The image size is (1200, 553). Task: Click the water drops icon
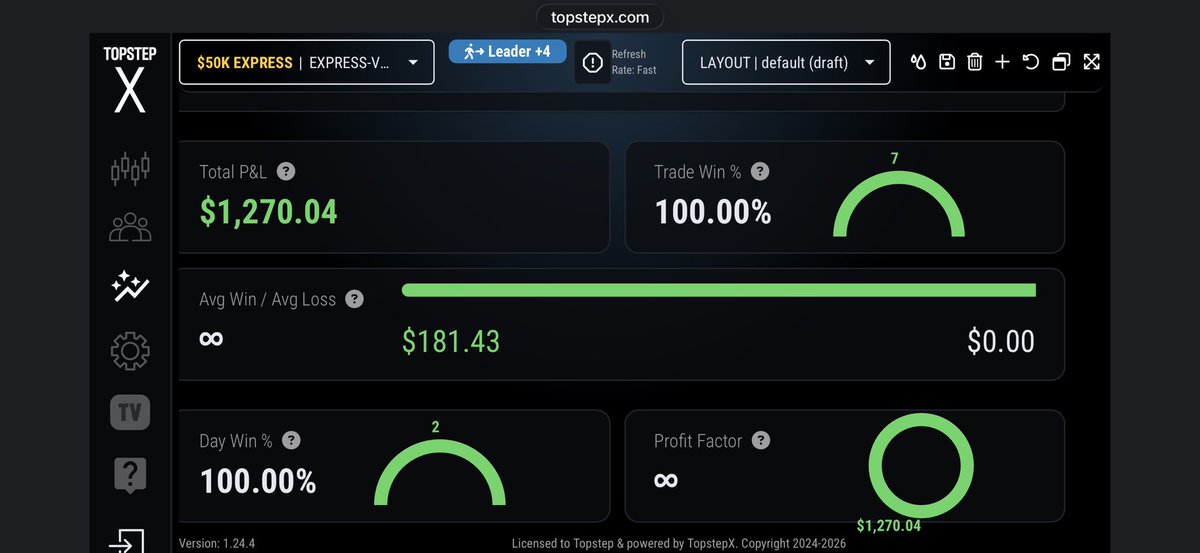(918, 62)
